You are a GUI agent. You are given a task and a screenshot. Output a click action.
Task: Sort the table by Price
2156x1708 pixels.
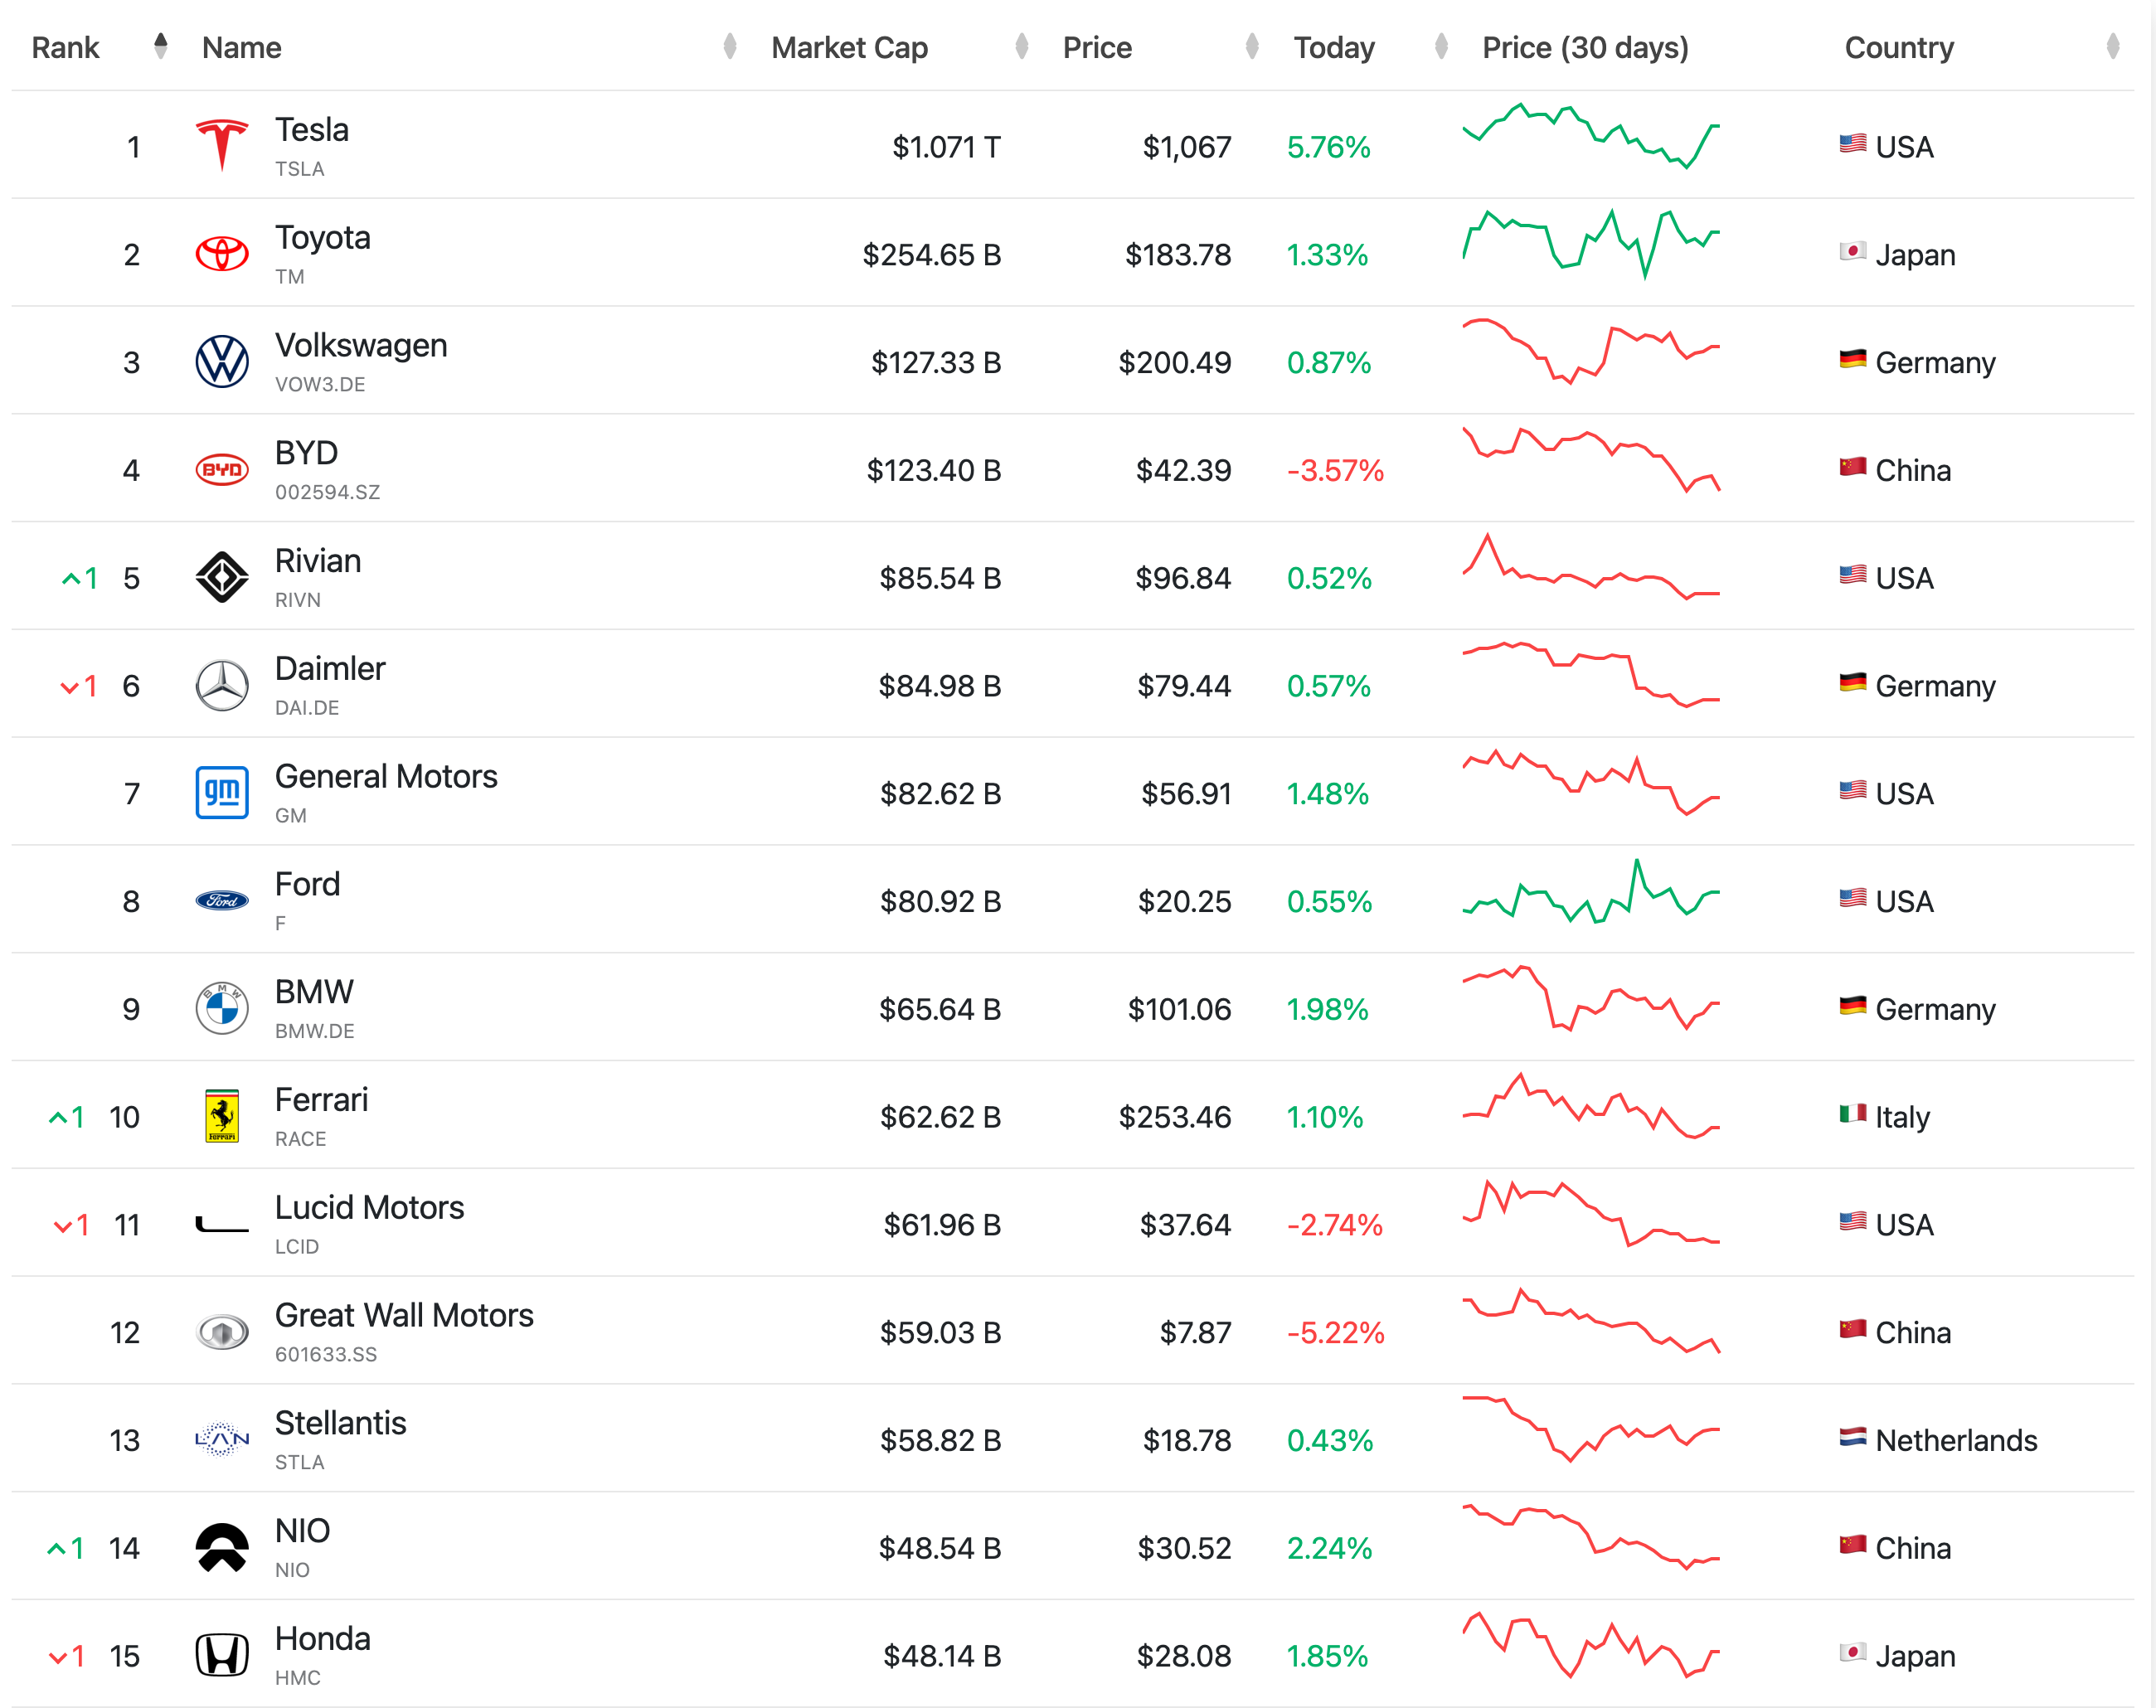tap(1252, 46)
